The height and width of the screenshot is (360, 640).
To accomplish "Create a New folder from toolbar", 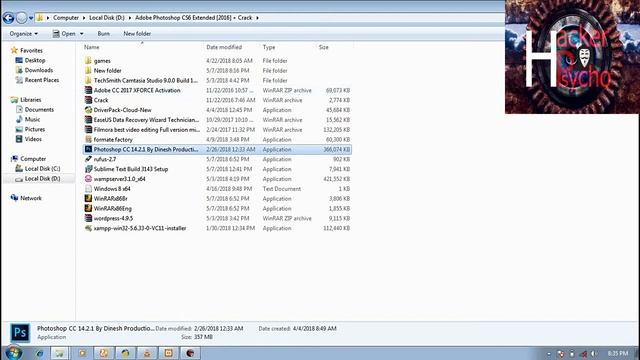I will click(x=137, y=34).
